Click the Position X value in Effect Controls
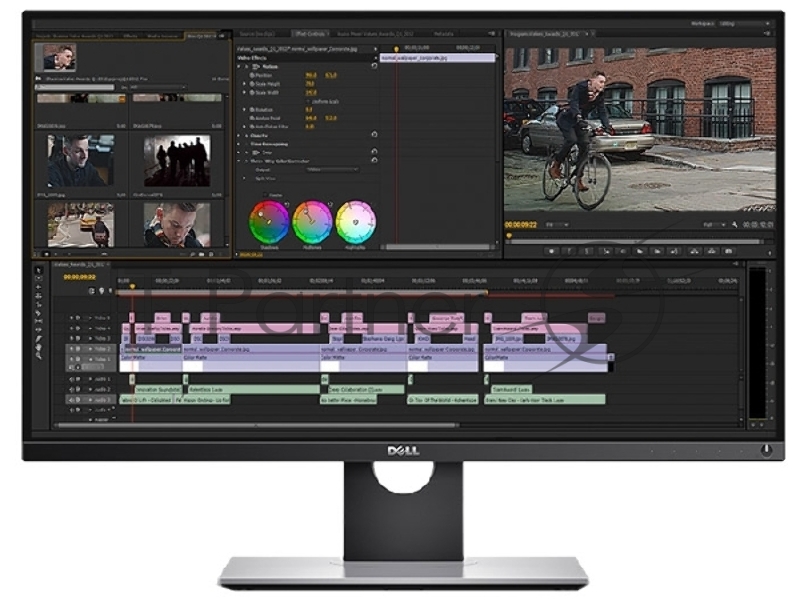The height and width of the screenshot is (605, 800). (310, 74)
